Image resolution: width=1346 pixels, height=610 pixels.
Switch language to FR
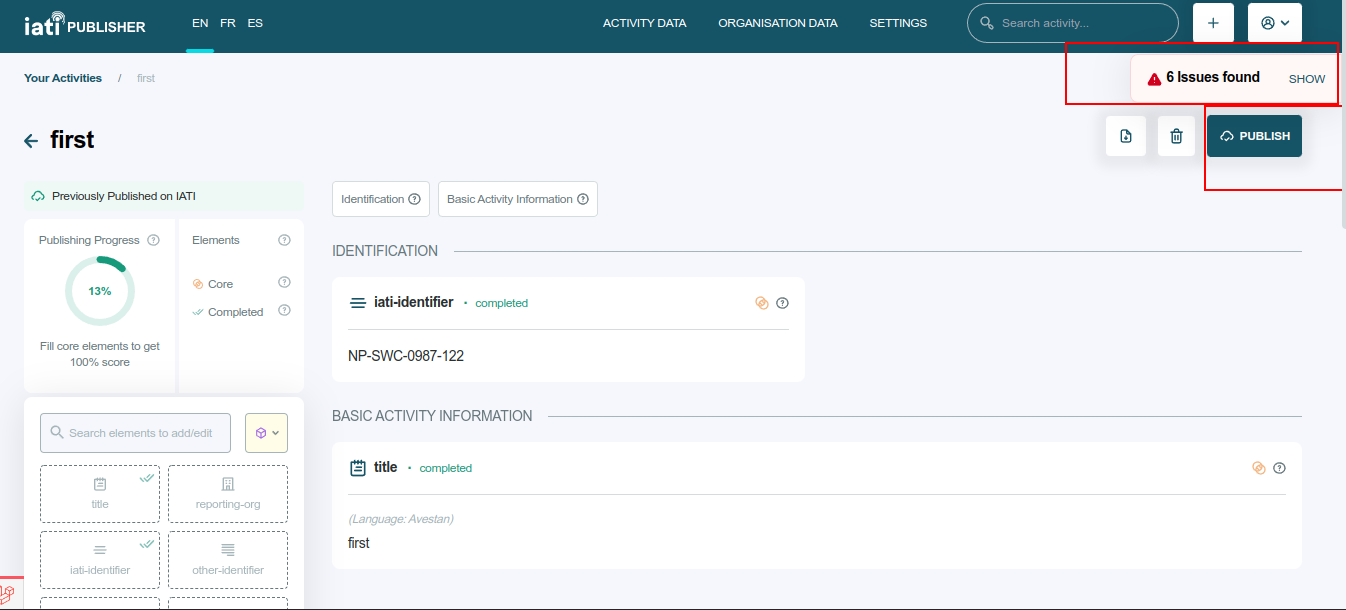(x=228, y=23)
